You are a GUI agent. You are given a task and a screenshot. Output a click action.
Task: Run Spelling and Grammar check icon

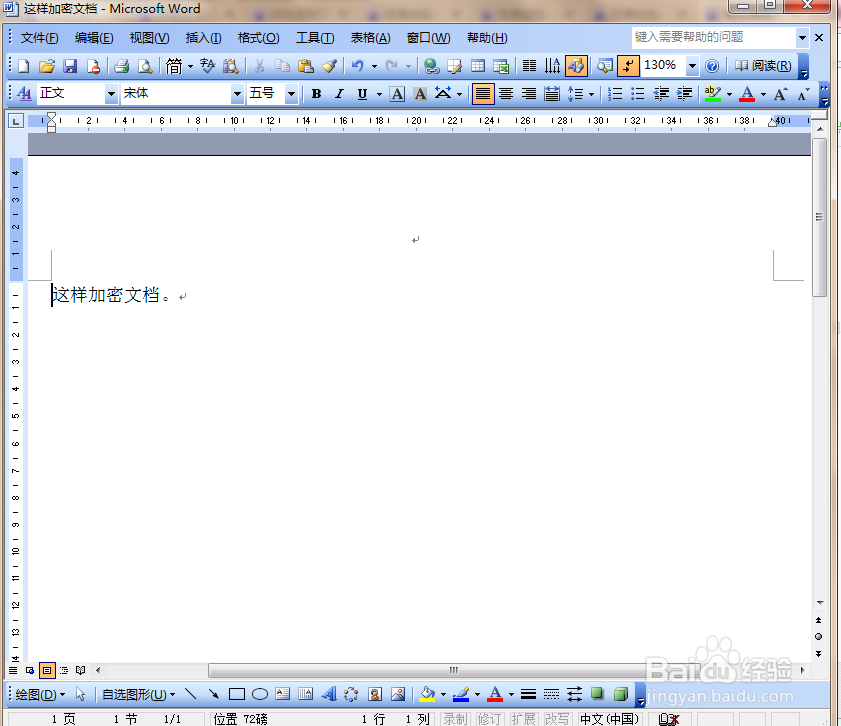(209, 65)
